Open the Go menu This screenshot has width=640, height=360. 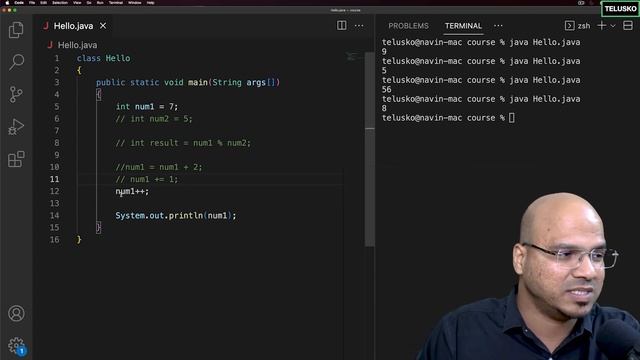pyautogui.click(x=89, y=2)
